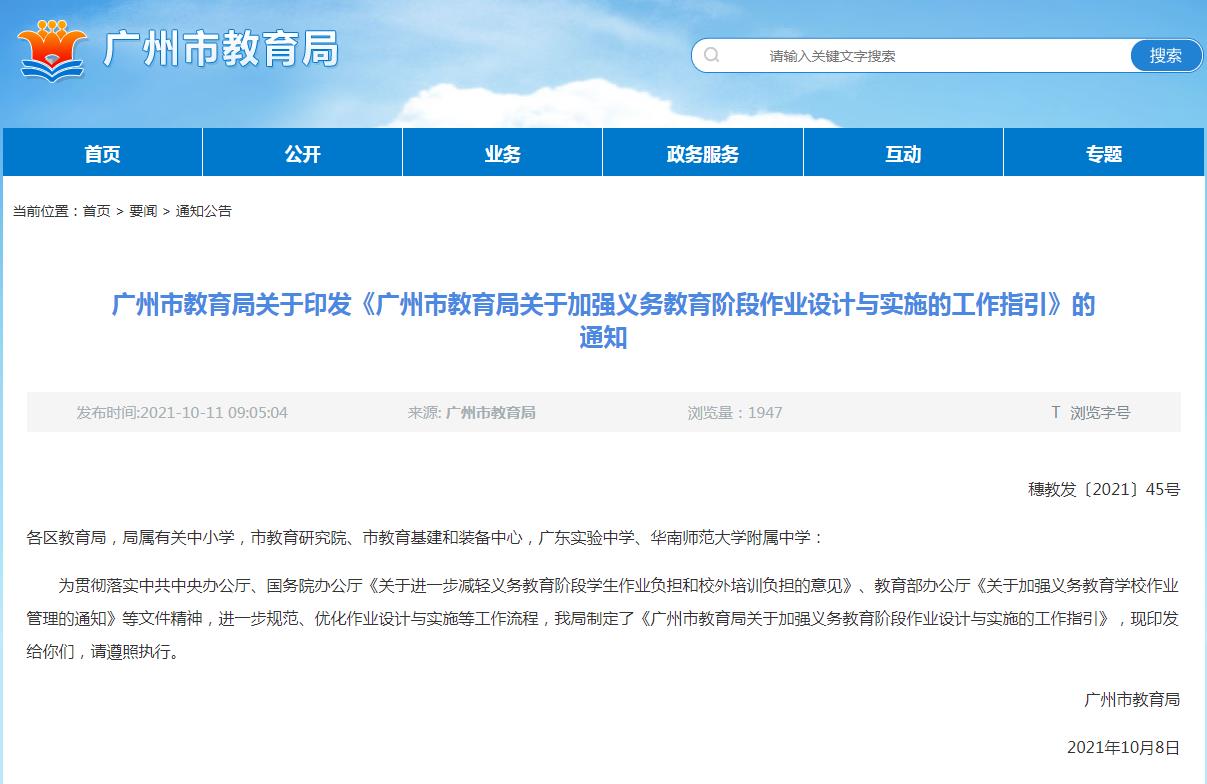This screenshot has width=1207, height=784.
Task: Open 通知公告 breadcrumb link
Action: (x=204, y=211)
